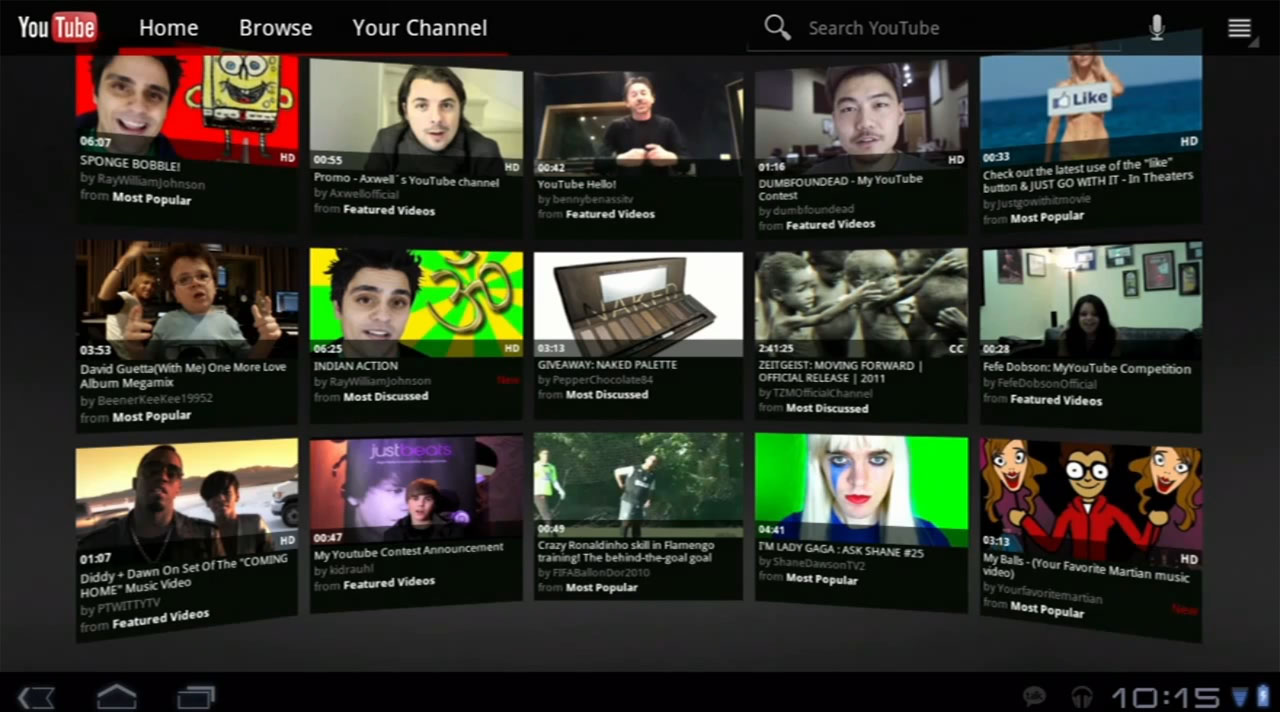Click the YouTube Hello! video title
Screen dimensions: 1280x712
tap(577, 184)
